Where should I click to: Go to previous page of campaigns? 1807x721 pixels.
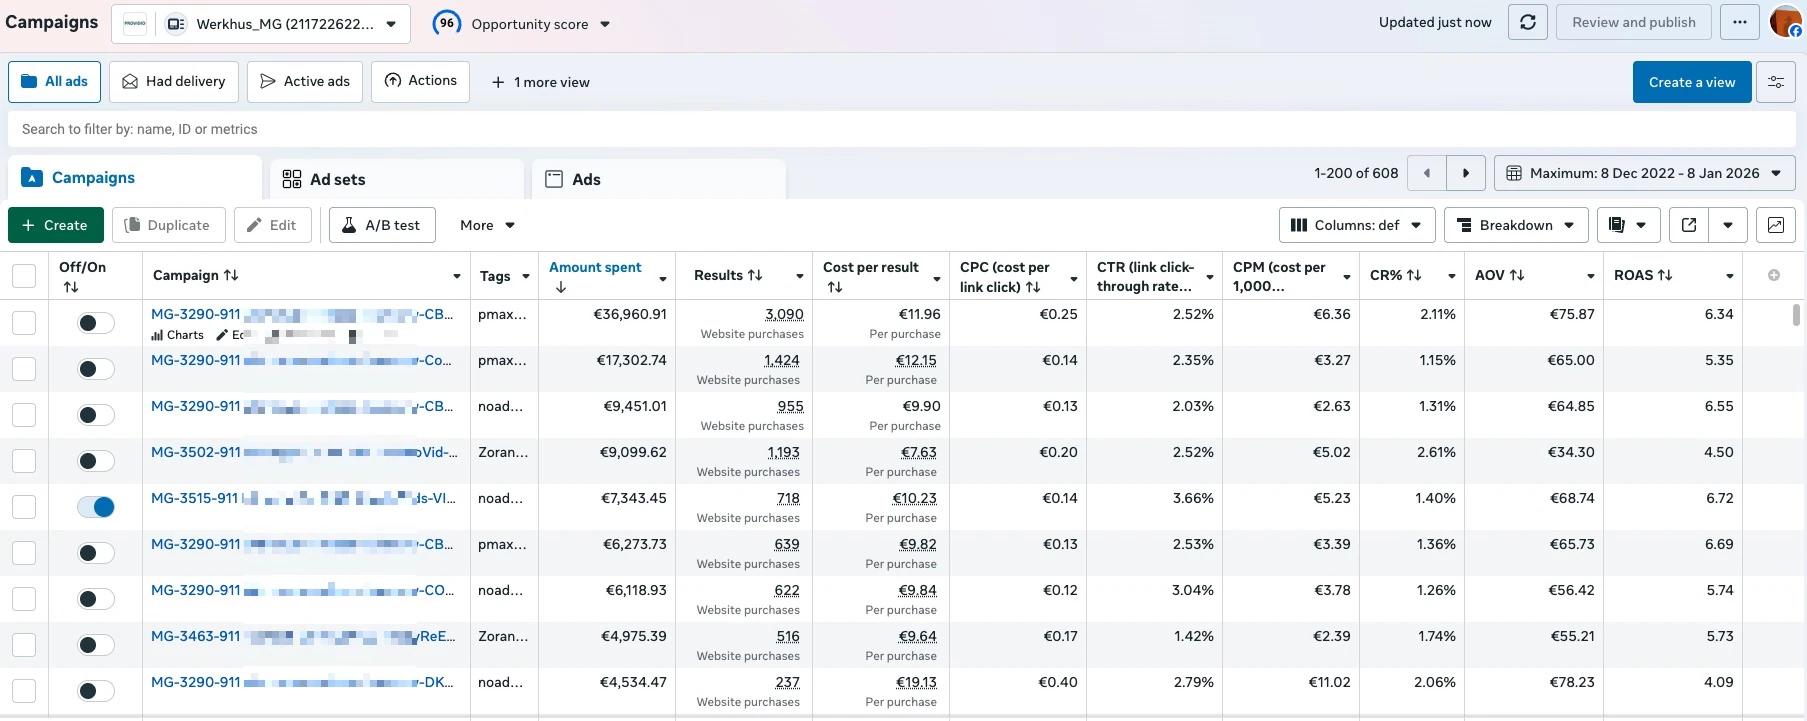pos(1427,173)
